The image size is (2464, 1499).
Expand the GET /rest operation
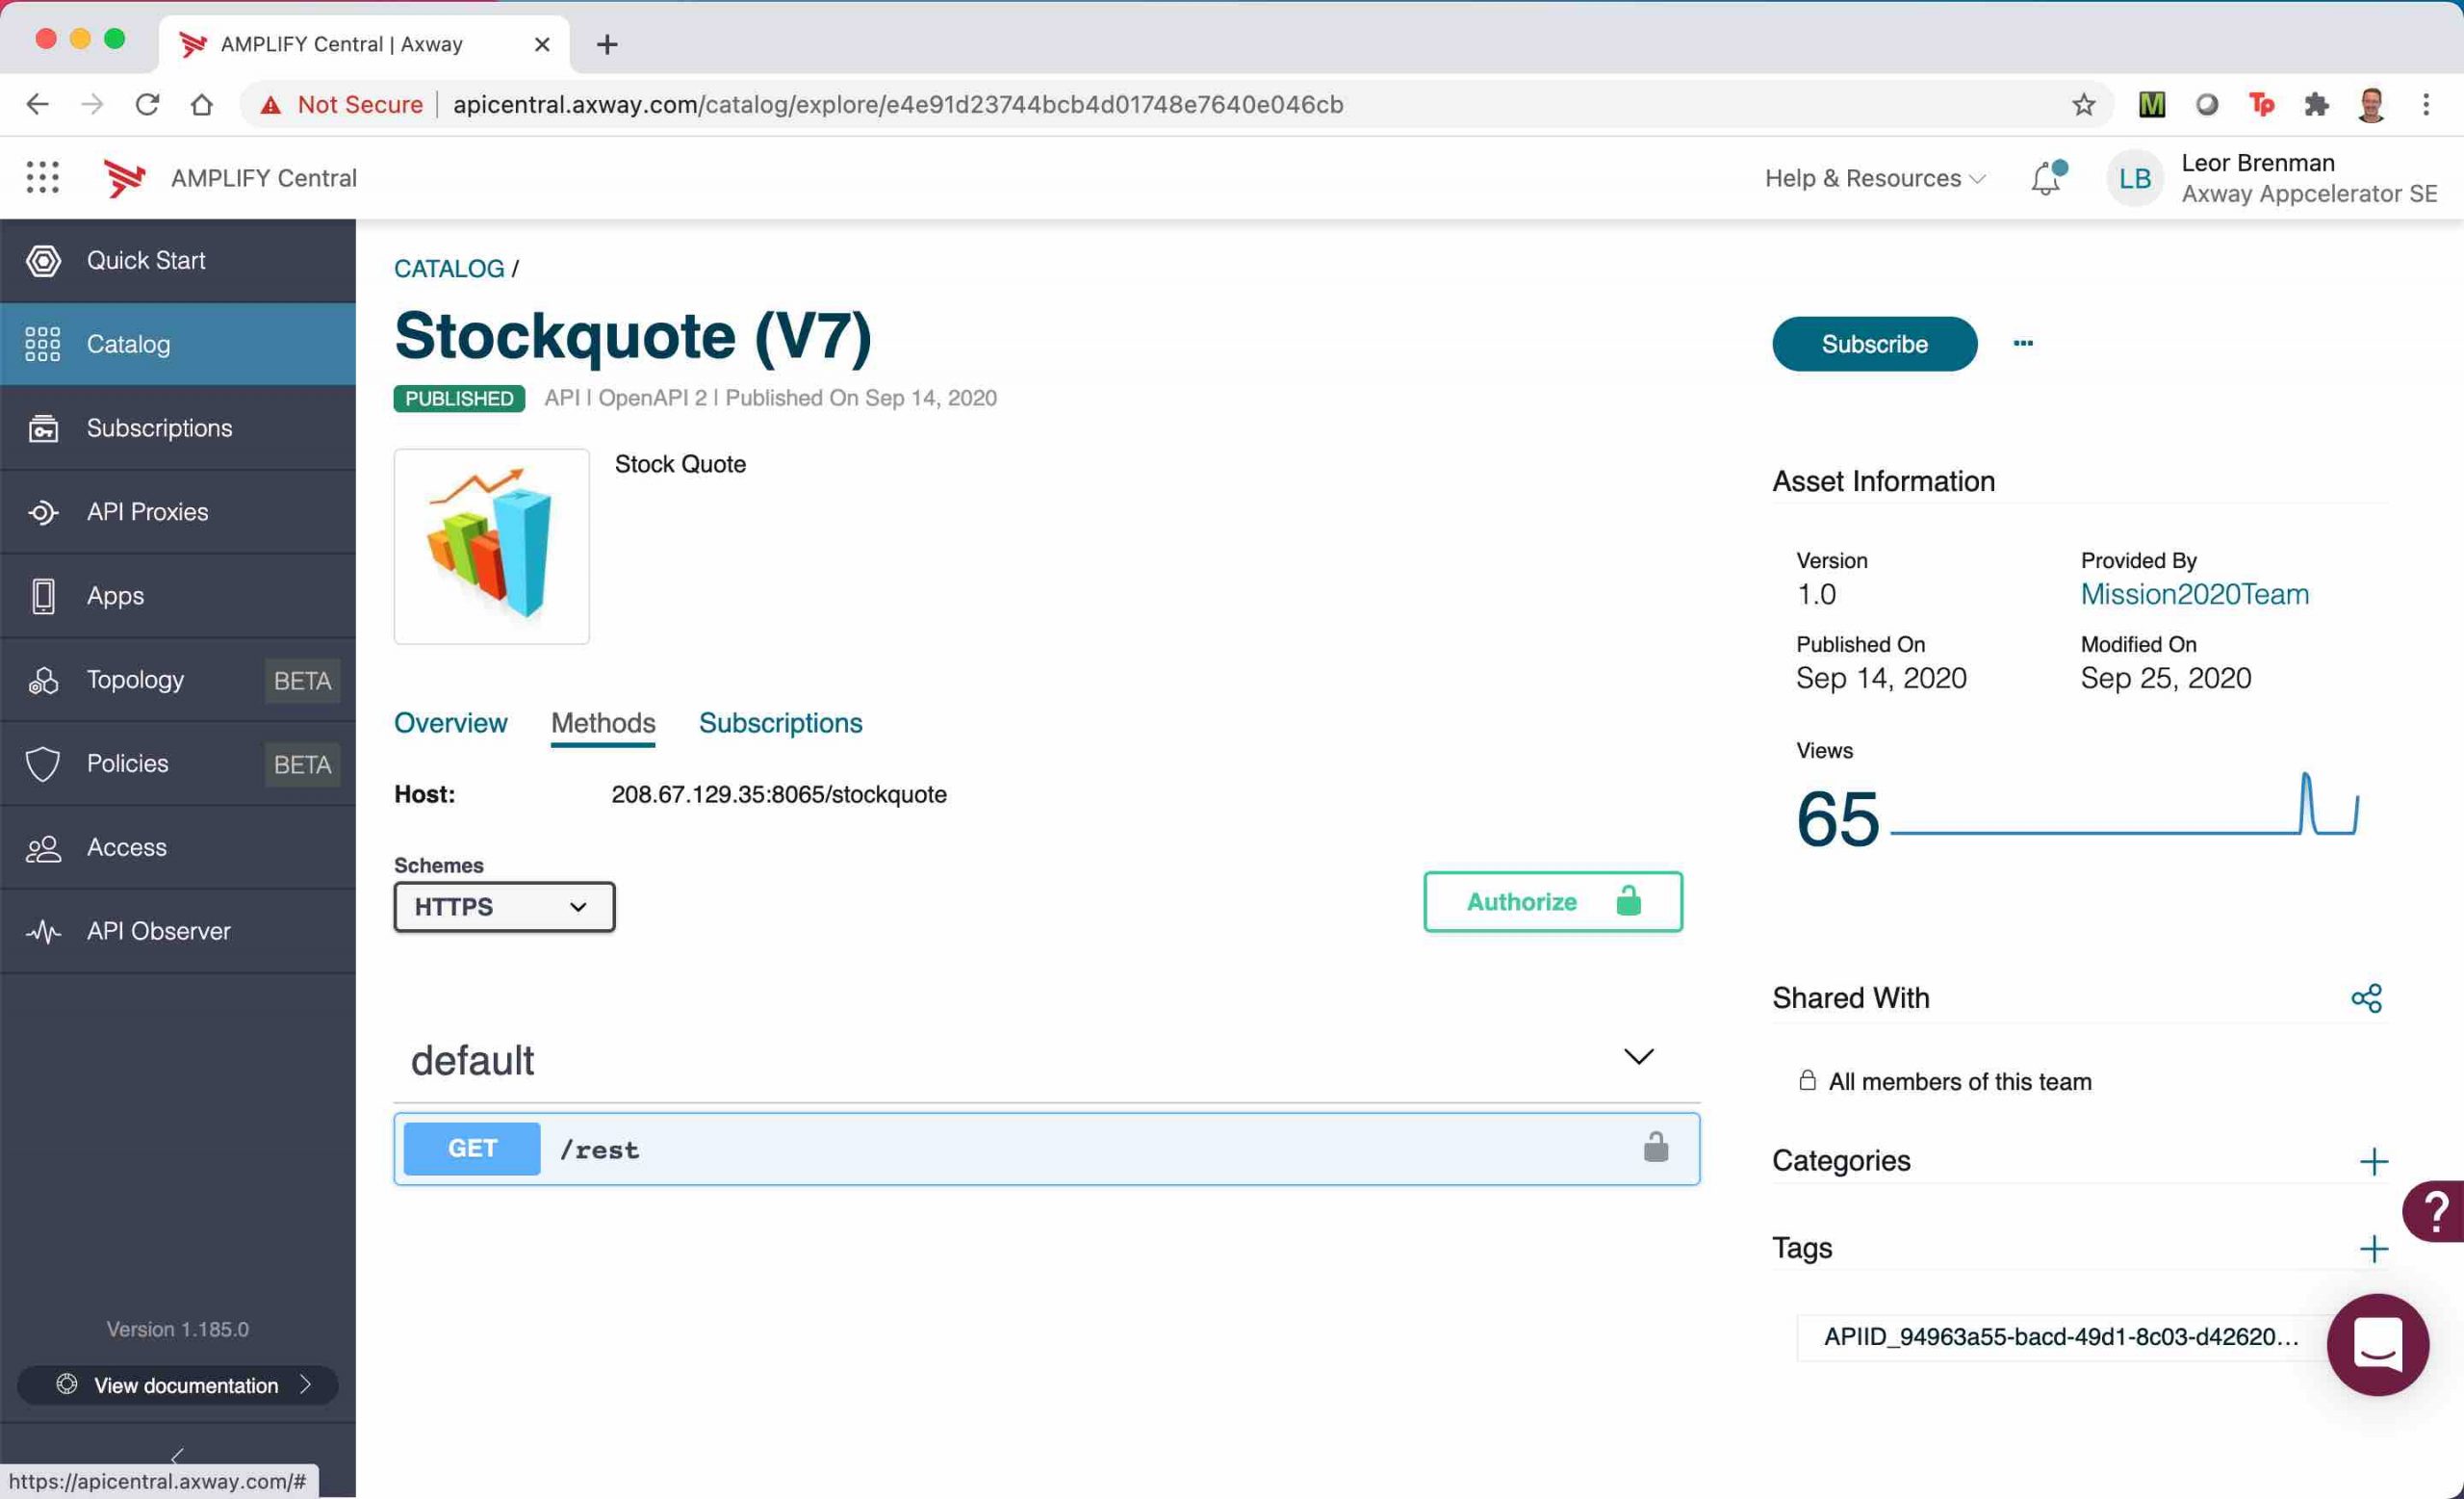point(1046,1149)
